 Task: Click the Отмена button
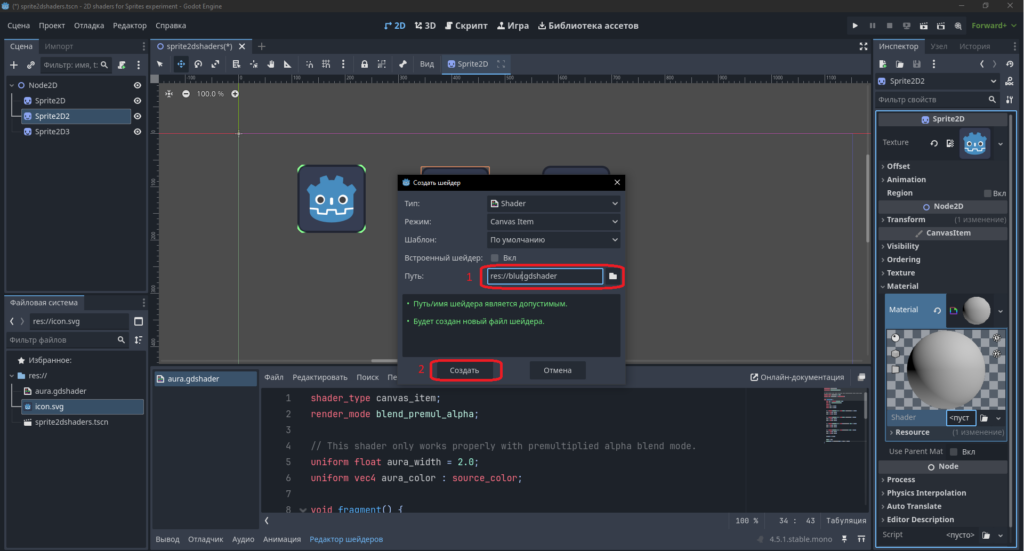pos(557,370)
